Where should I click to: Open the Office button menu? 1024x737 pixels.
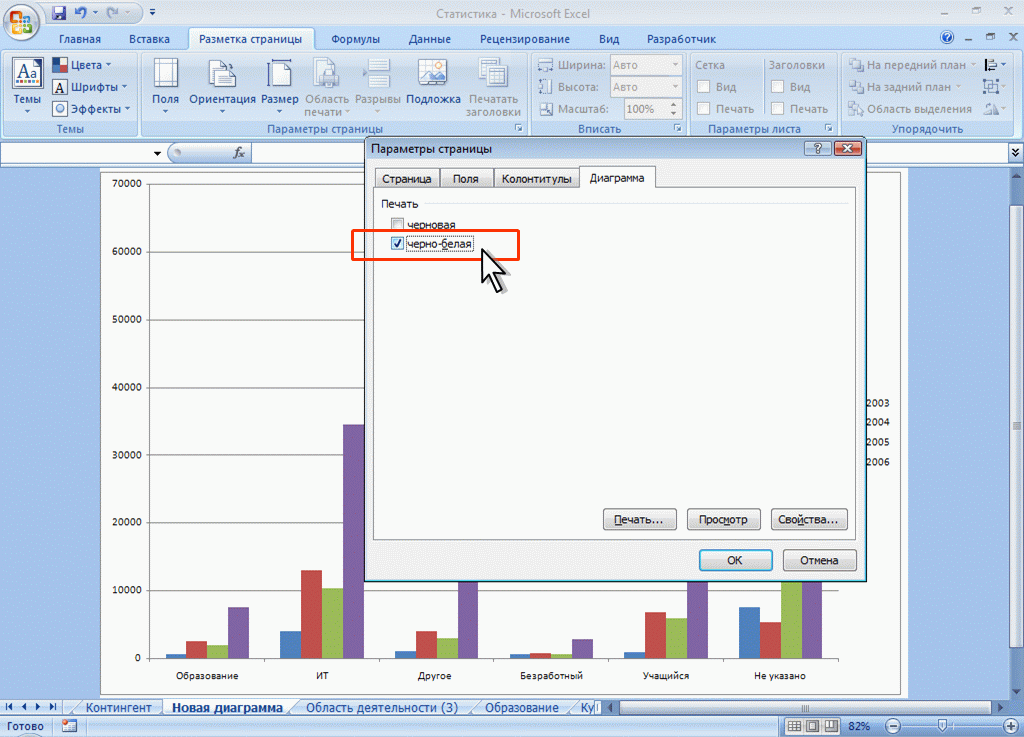[21, 22]
